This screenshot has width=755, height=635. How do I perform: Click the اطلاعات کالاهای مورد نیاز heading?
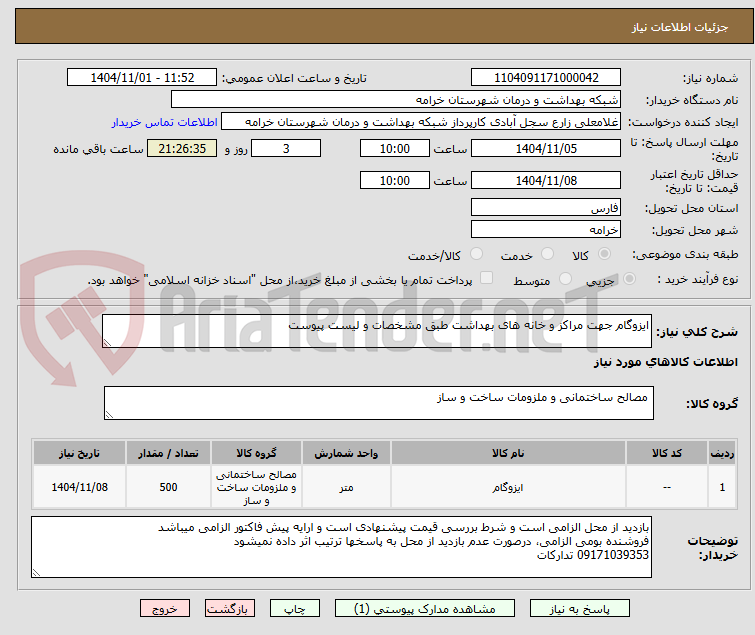[x=665, y=362]
